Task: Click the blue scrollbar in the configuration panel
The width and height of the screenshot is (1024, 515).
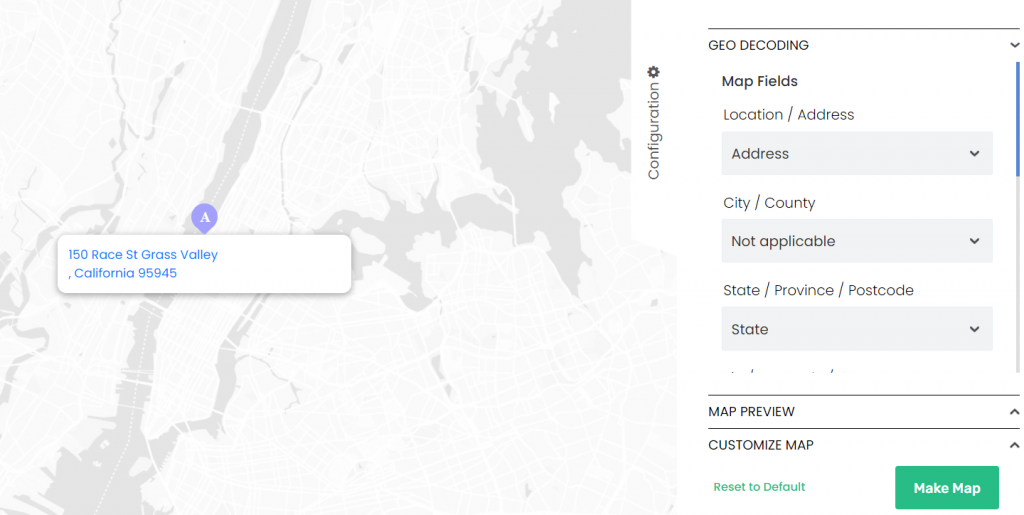Action: (x=1017, y=105)
